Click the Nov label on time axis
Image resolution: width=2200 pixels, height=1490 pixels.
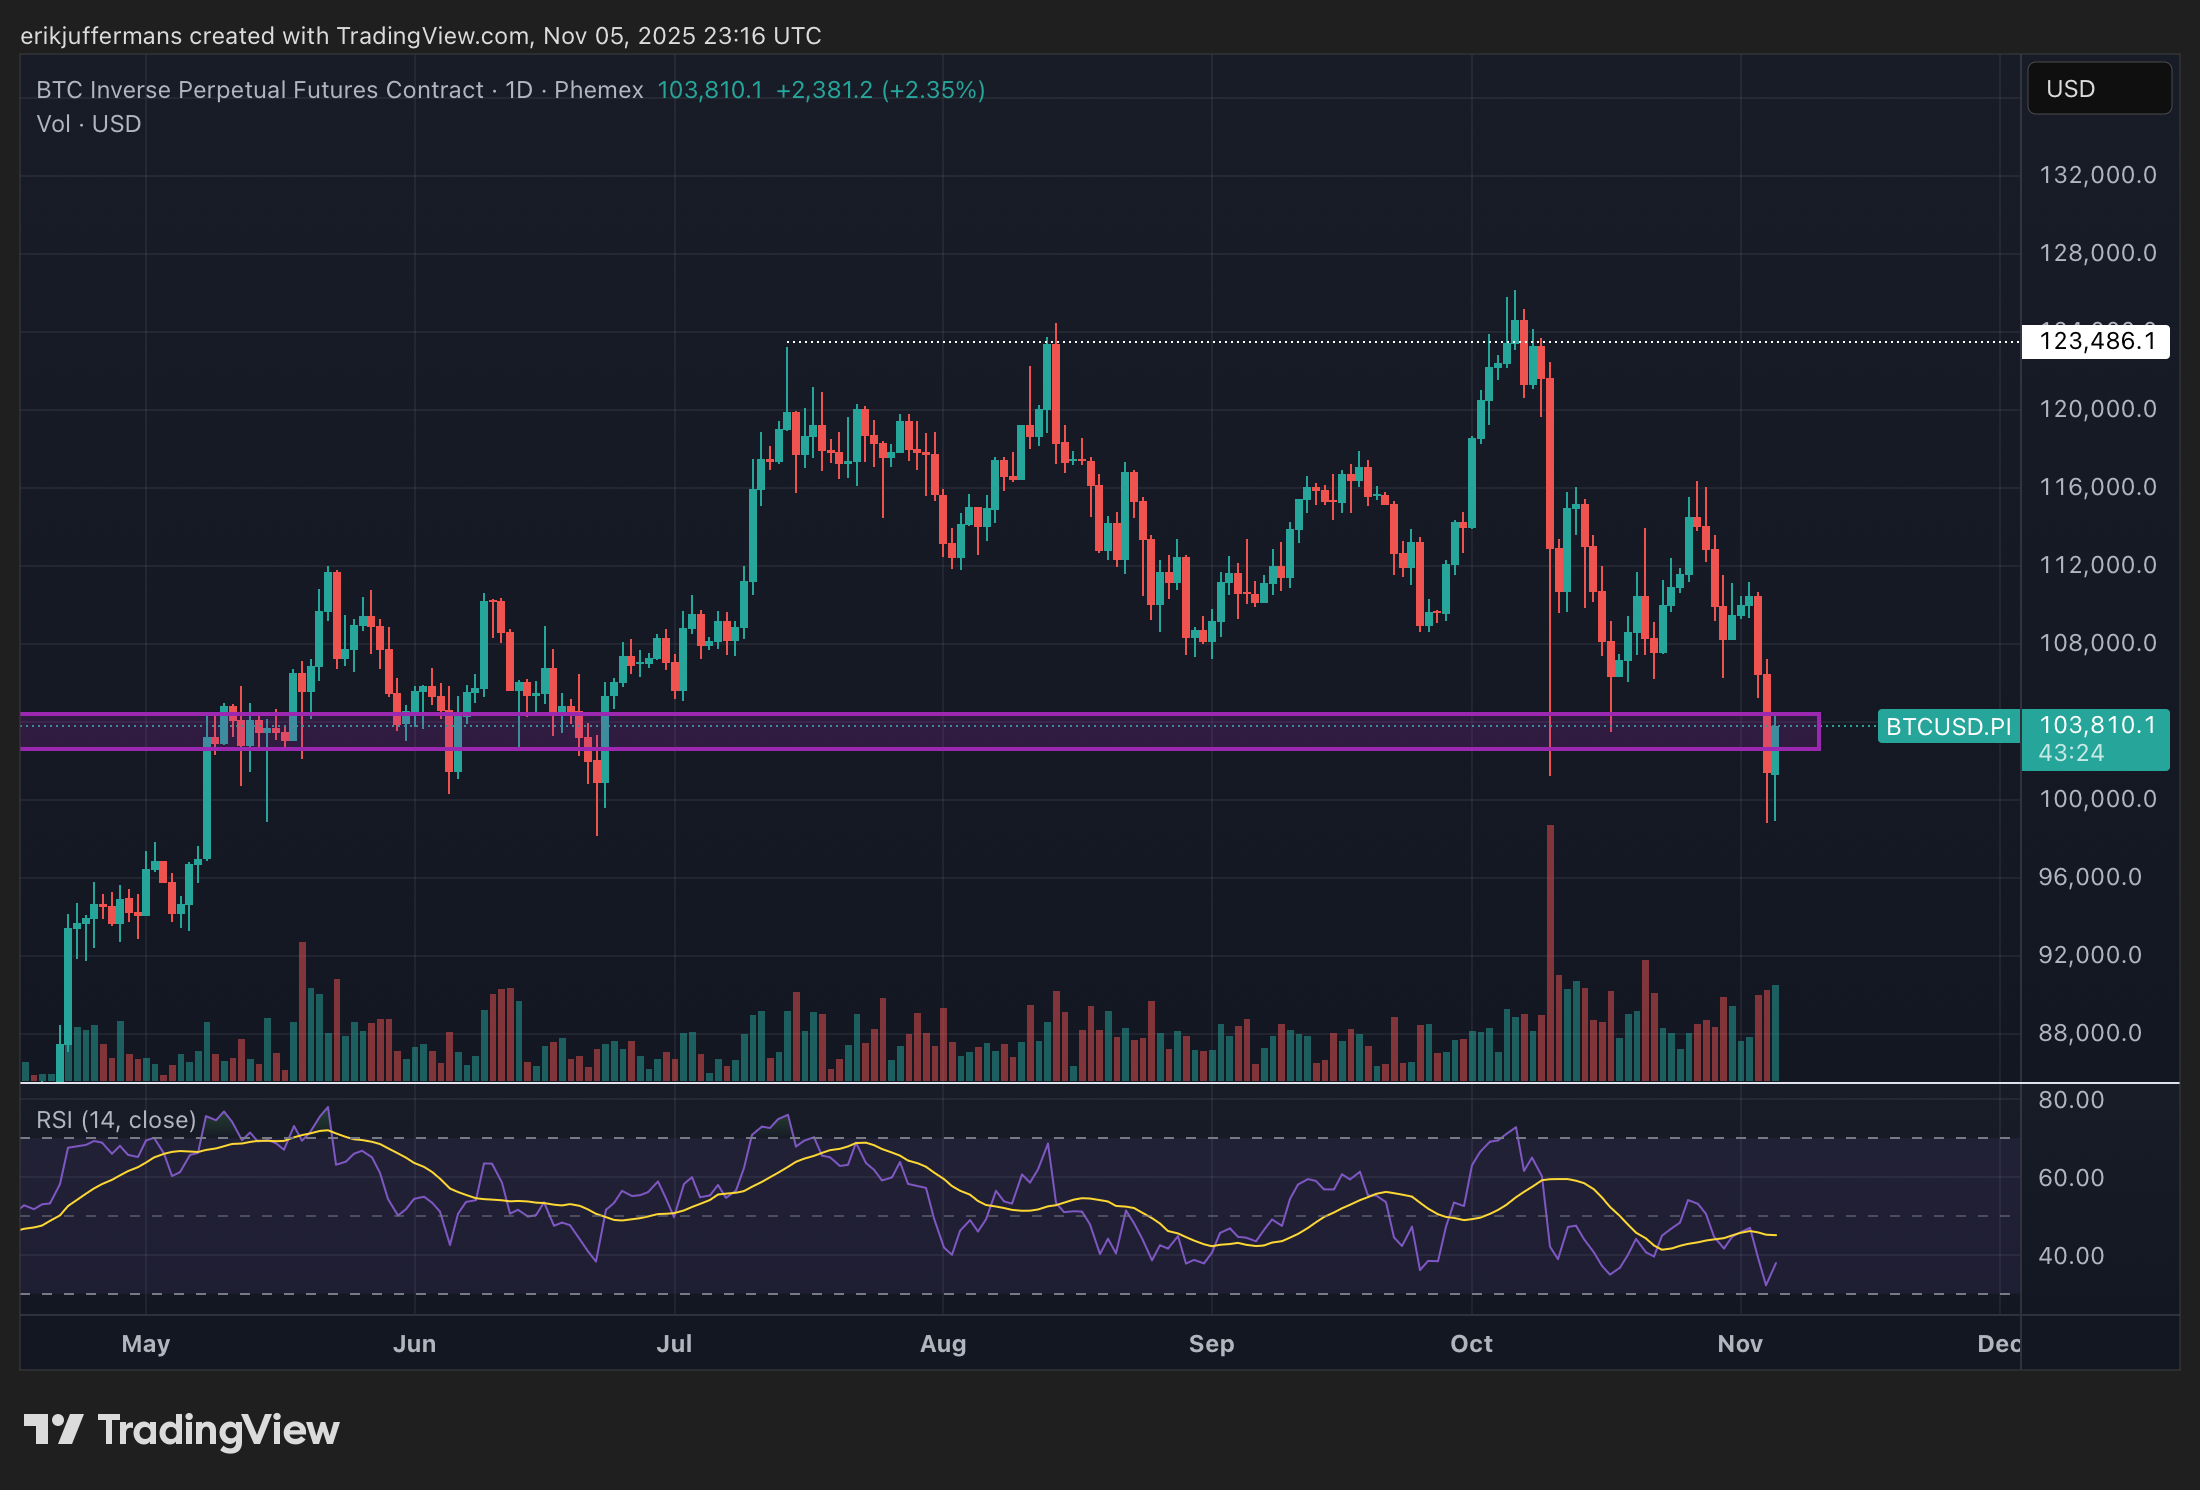pos(1739,1343)
